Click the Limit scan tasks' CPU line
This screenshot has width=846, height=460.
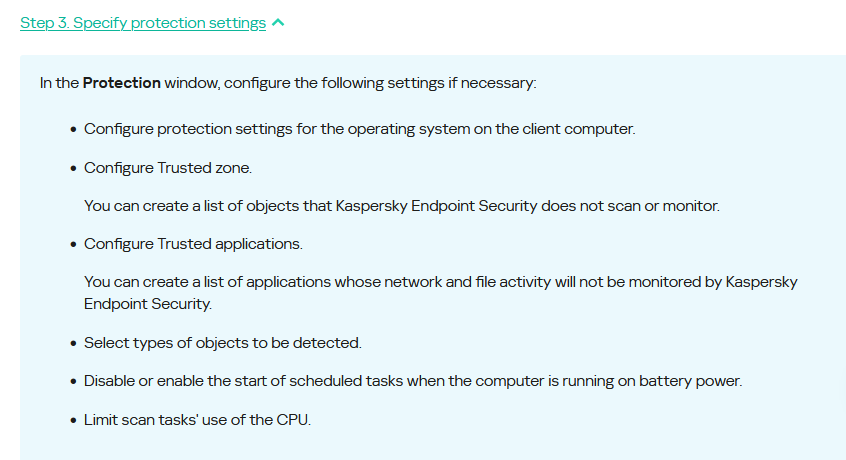point(197,420)
